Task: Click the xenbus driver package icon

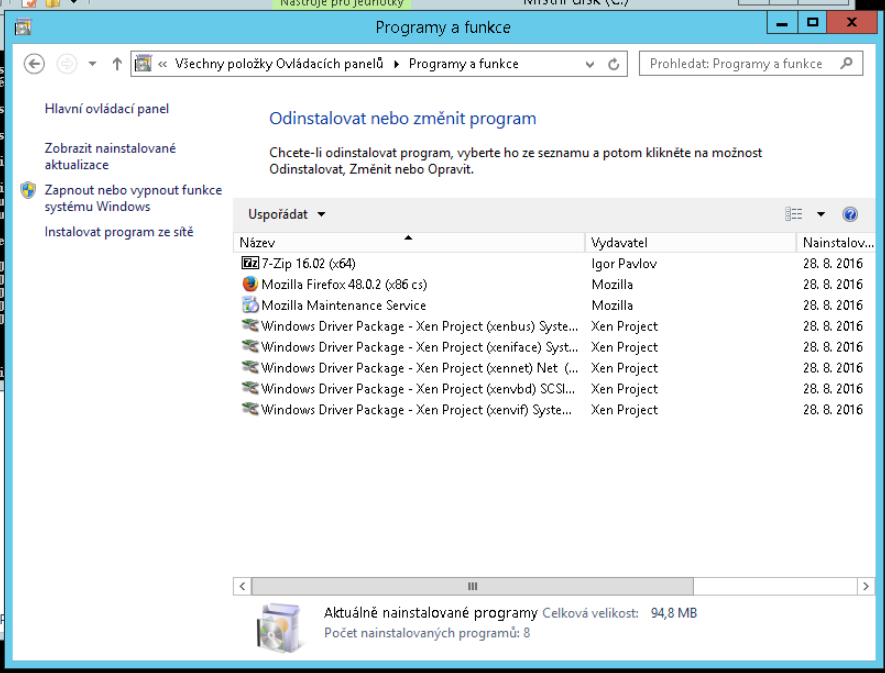Action: tap(250, 327)
